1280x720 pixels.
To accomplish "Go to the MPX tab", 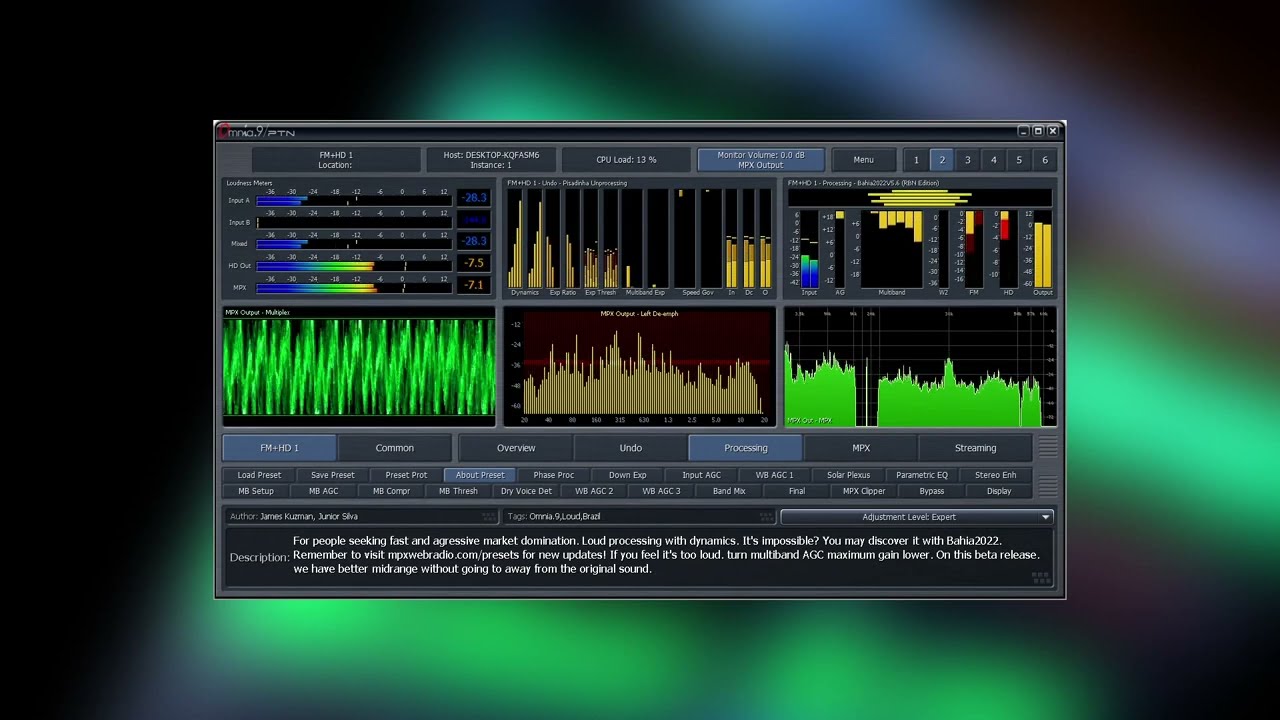I will click(861, 448).
